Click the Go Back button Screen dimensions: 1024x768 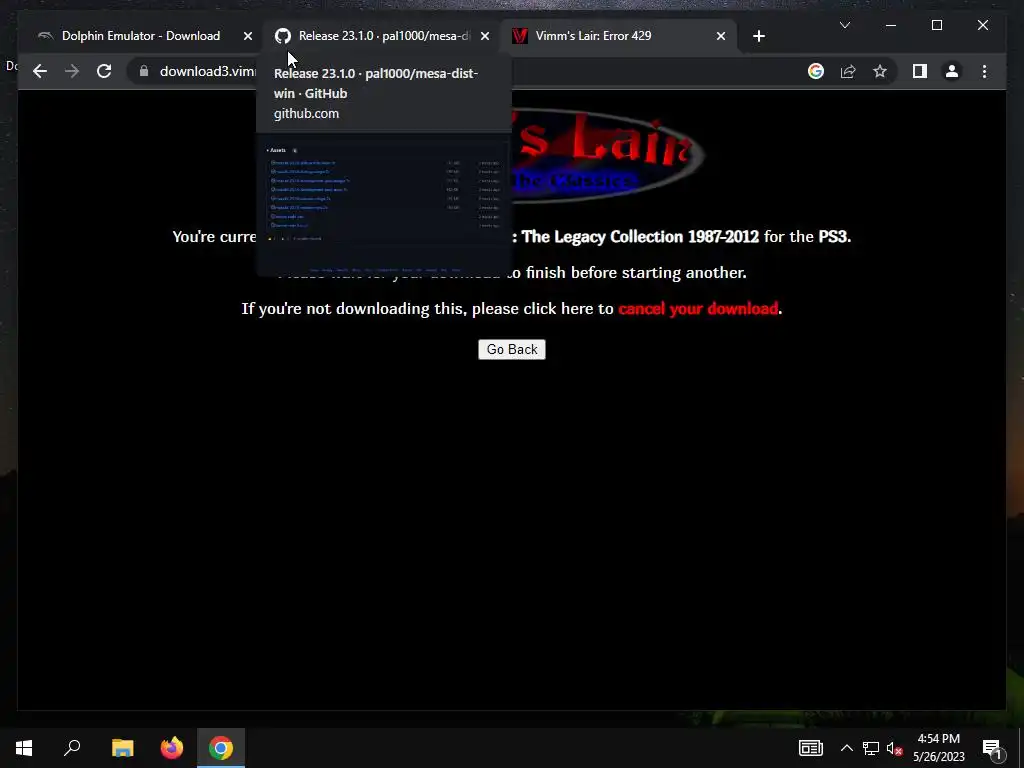(511, 349)
